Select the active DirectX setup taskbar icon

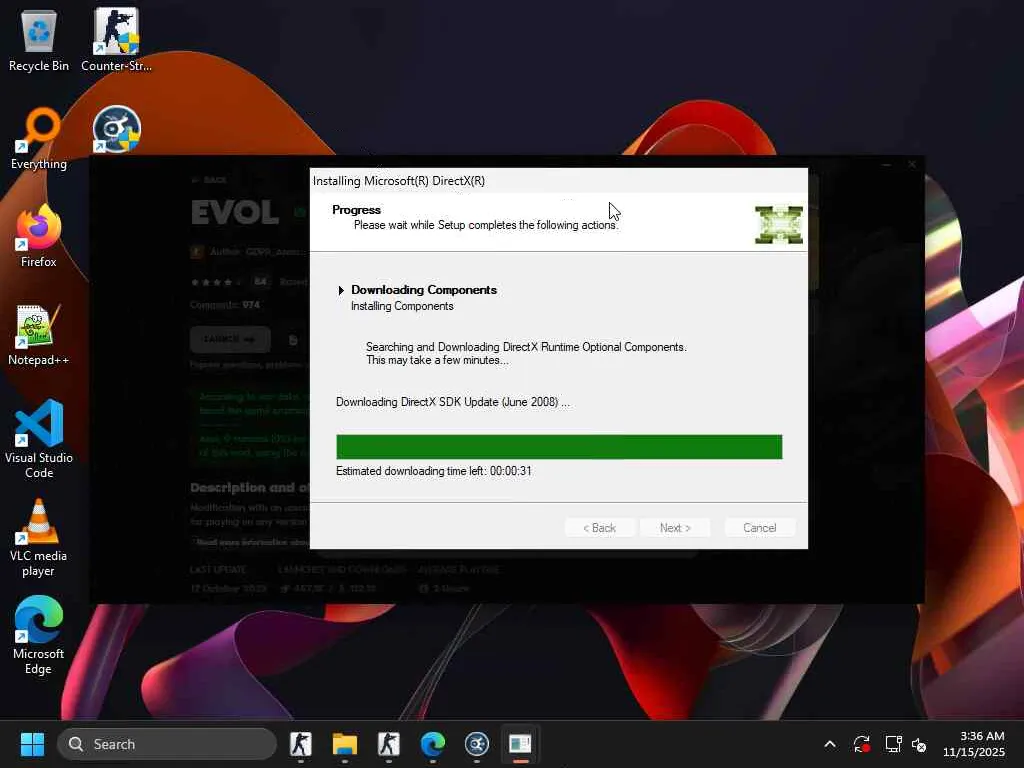(x=520, y=744)
